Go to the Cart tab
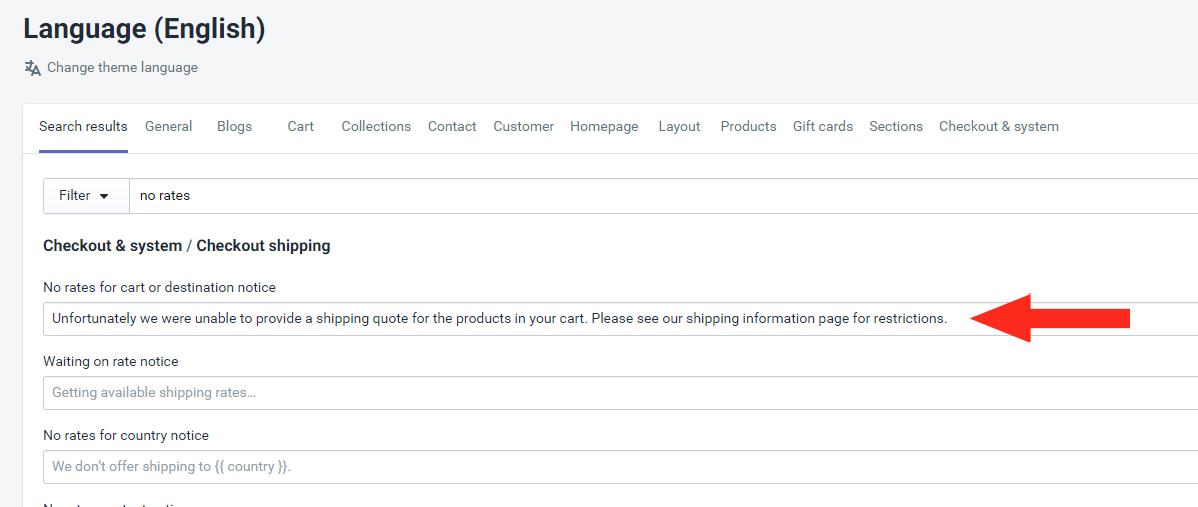The image size is (1198, 507). 301,127
